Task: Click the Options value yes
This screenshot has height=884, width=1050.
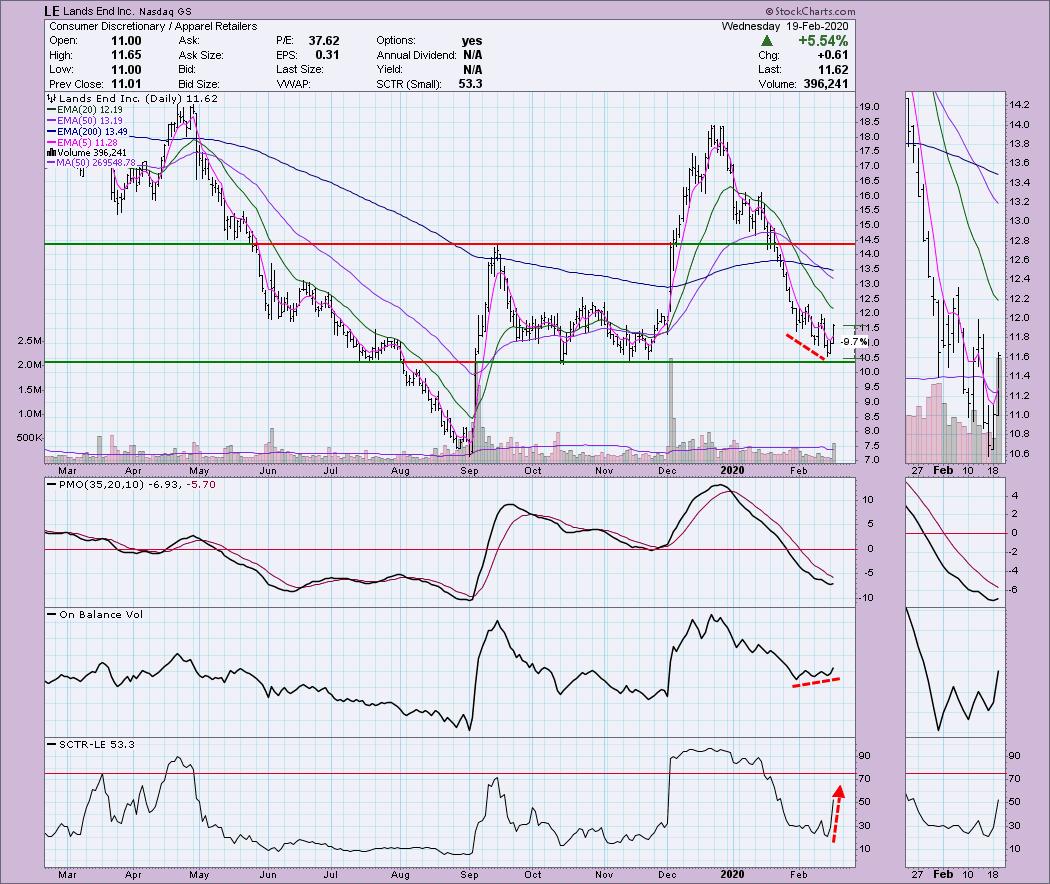Action: (x=472, y=41)
